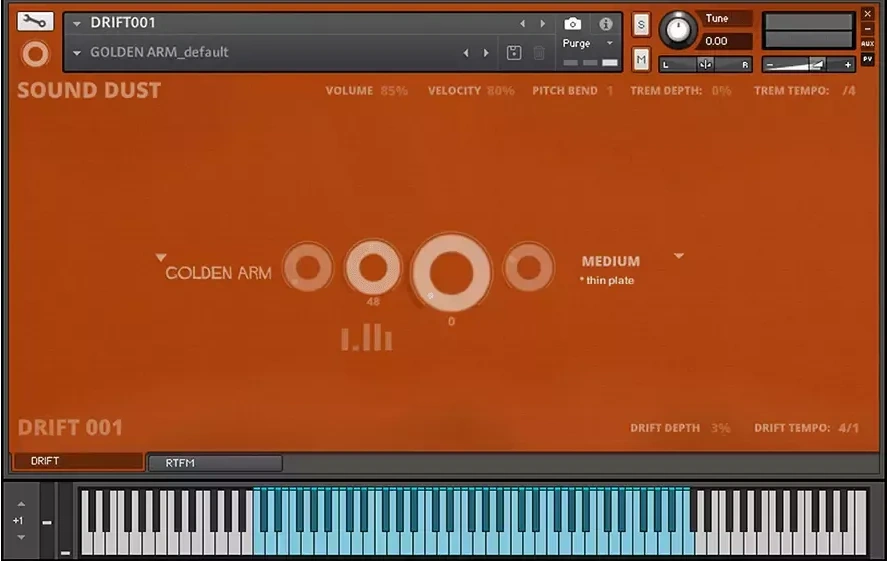Click the PITCH BEND 1 value
This screenshot has width=888, height=561.
(x=610, y=91)
